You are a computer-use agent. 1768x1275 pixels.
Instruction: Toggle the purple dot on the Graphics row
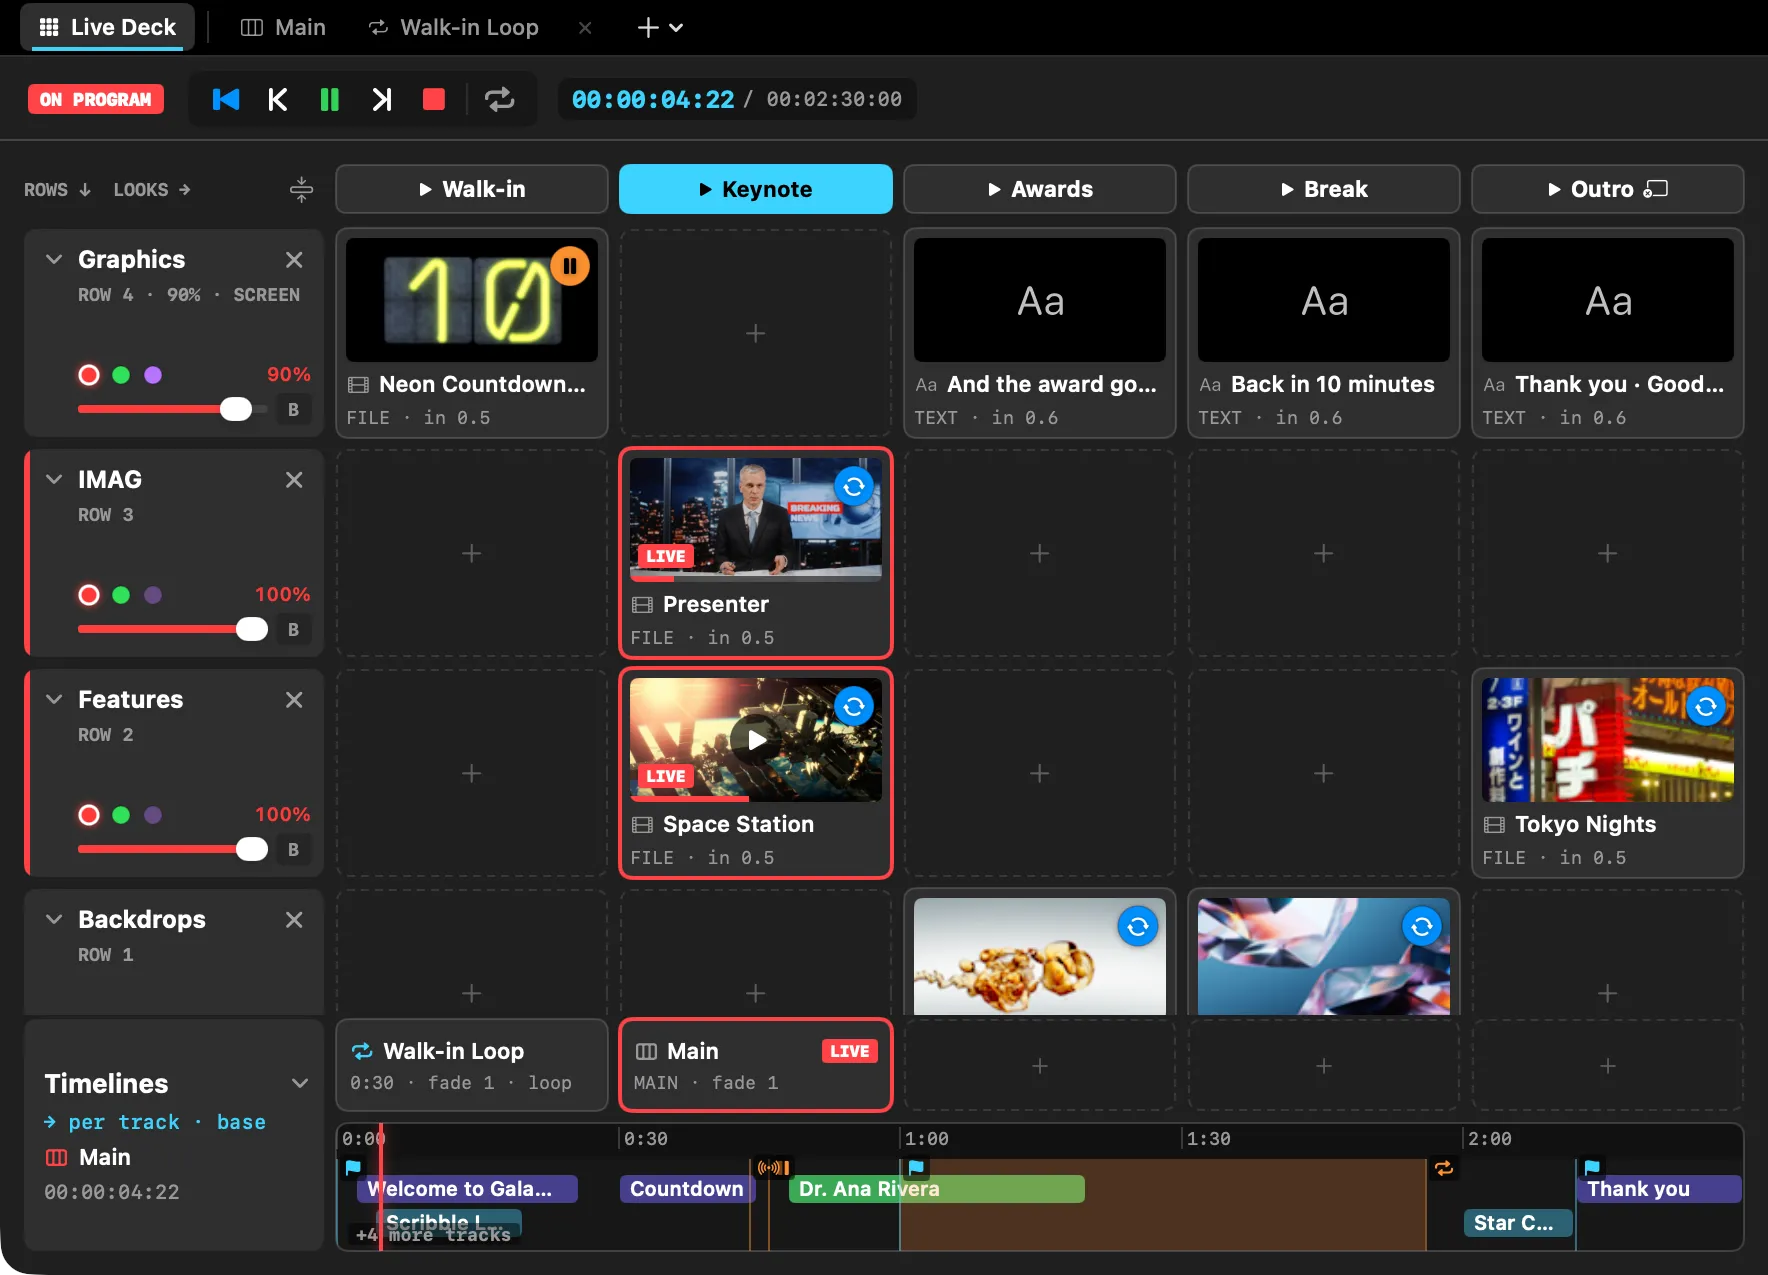click(153, 375)
